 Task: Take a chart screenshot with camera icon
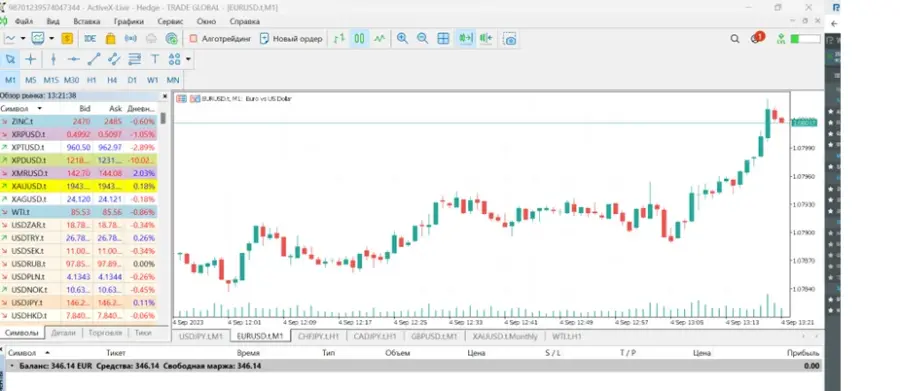point(510,39)
